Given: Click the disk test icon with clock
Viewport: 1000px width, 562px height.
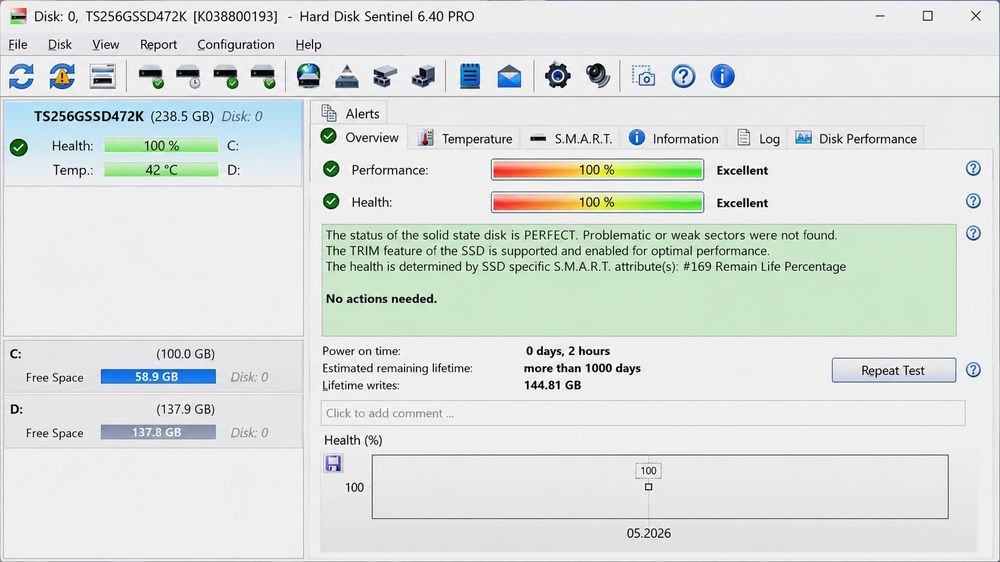Looking at the screenshot, I should pos(188,77).
